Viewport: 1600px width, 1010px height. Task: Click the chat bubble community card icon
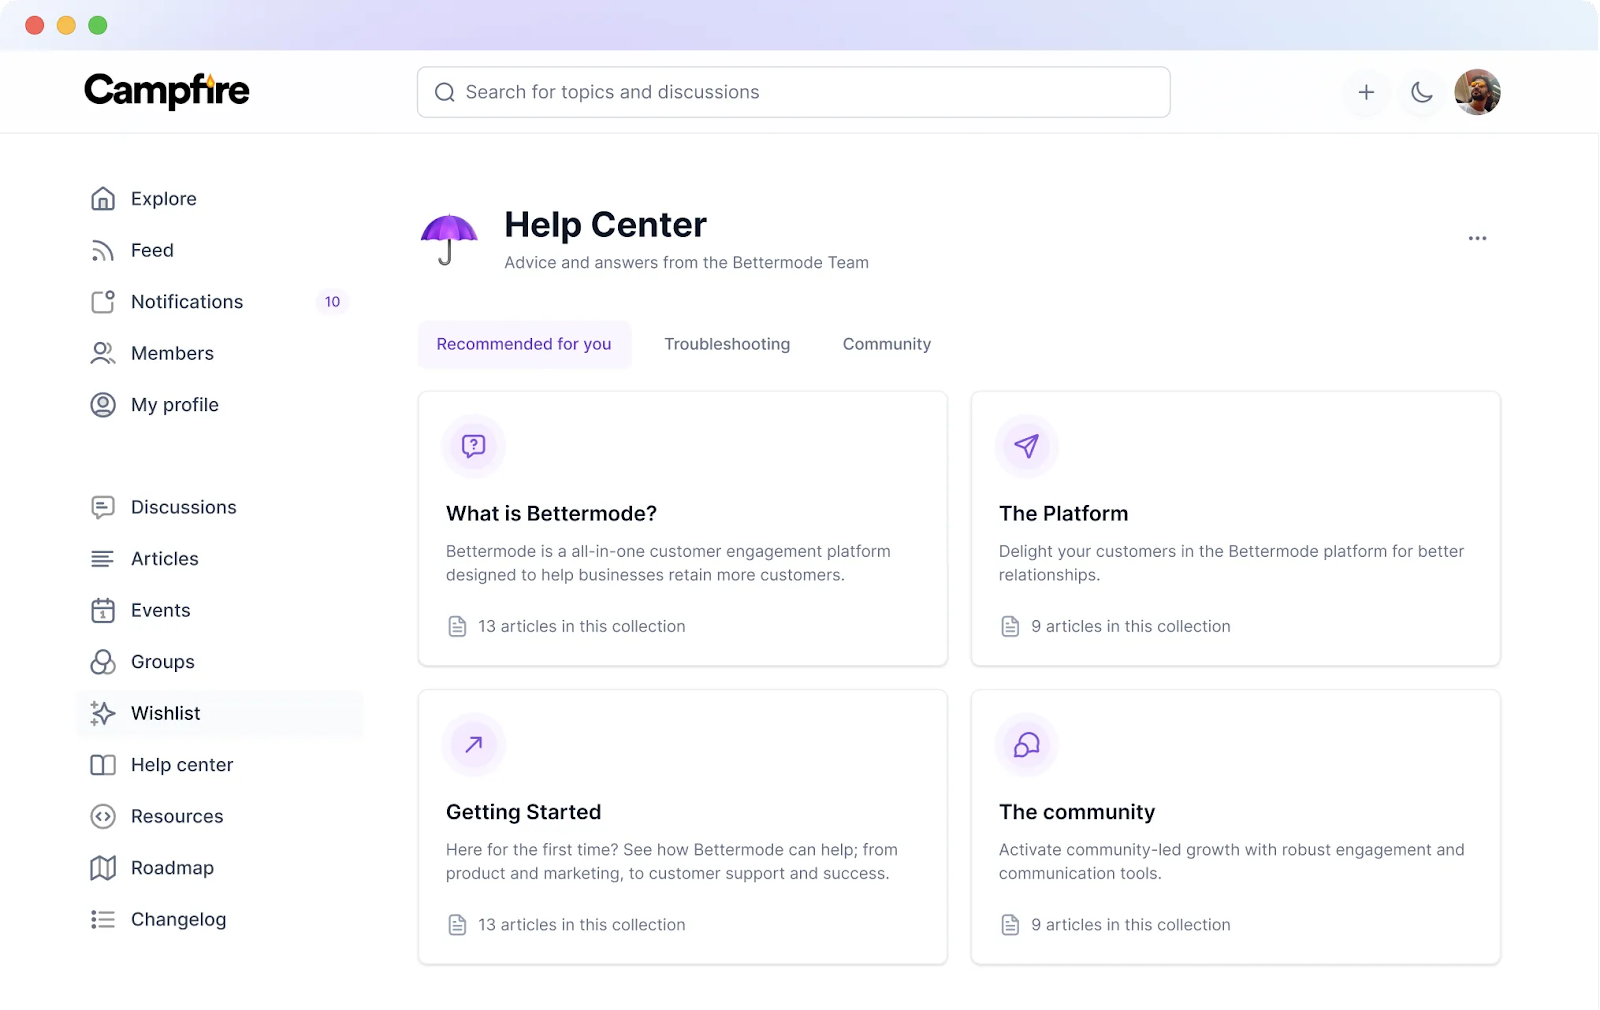(1026, 744)
